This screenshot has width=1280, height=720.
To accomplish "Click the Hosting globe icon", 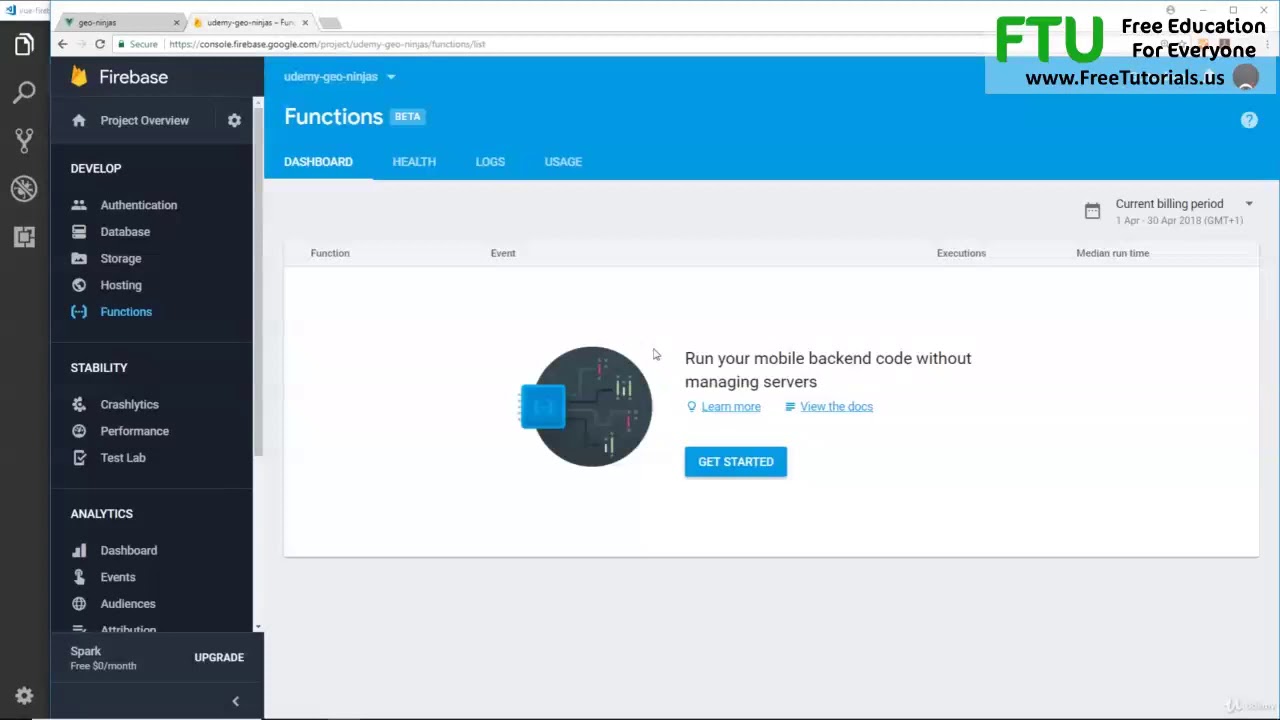I will pos(79,285).
